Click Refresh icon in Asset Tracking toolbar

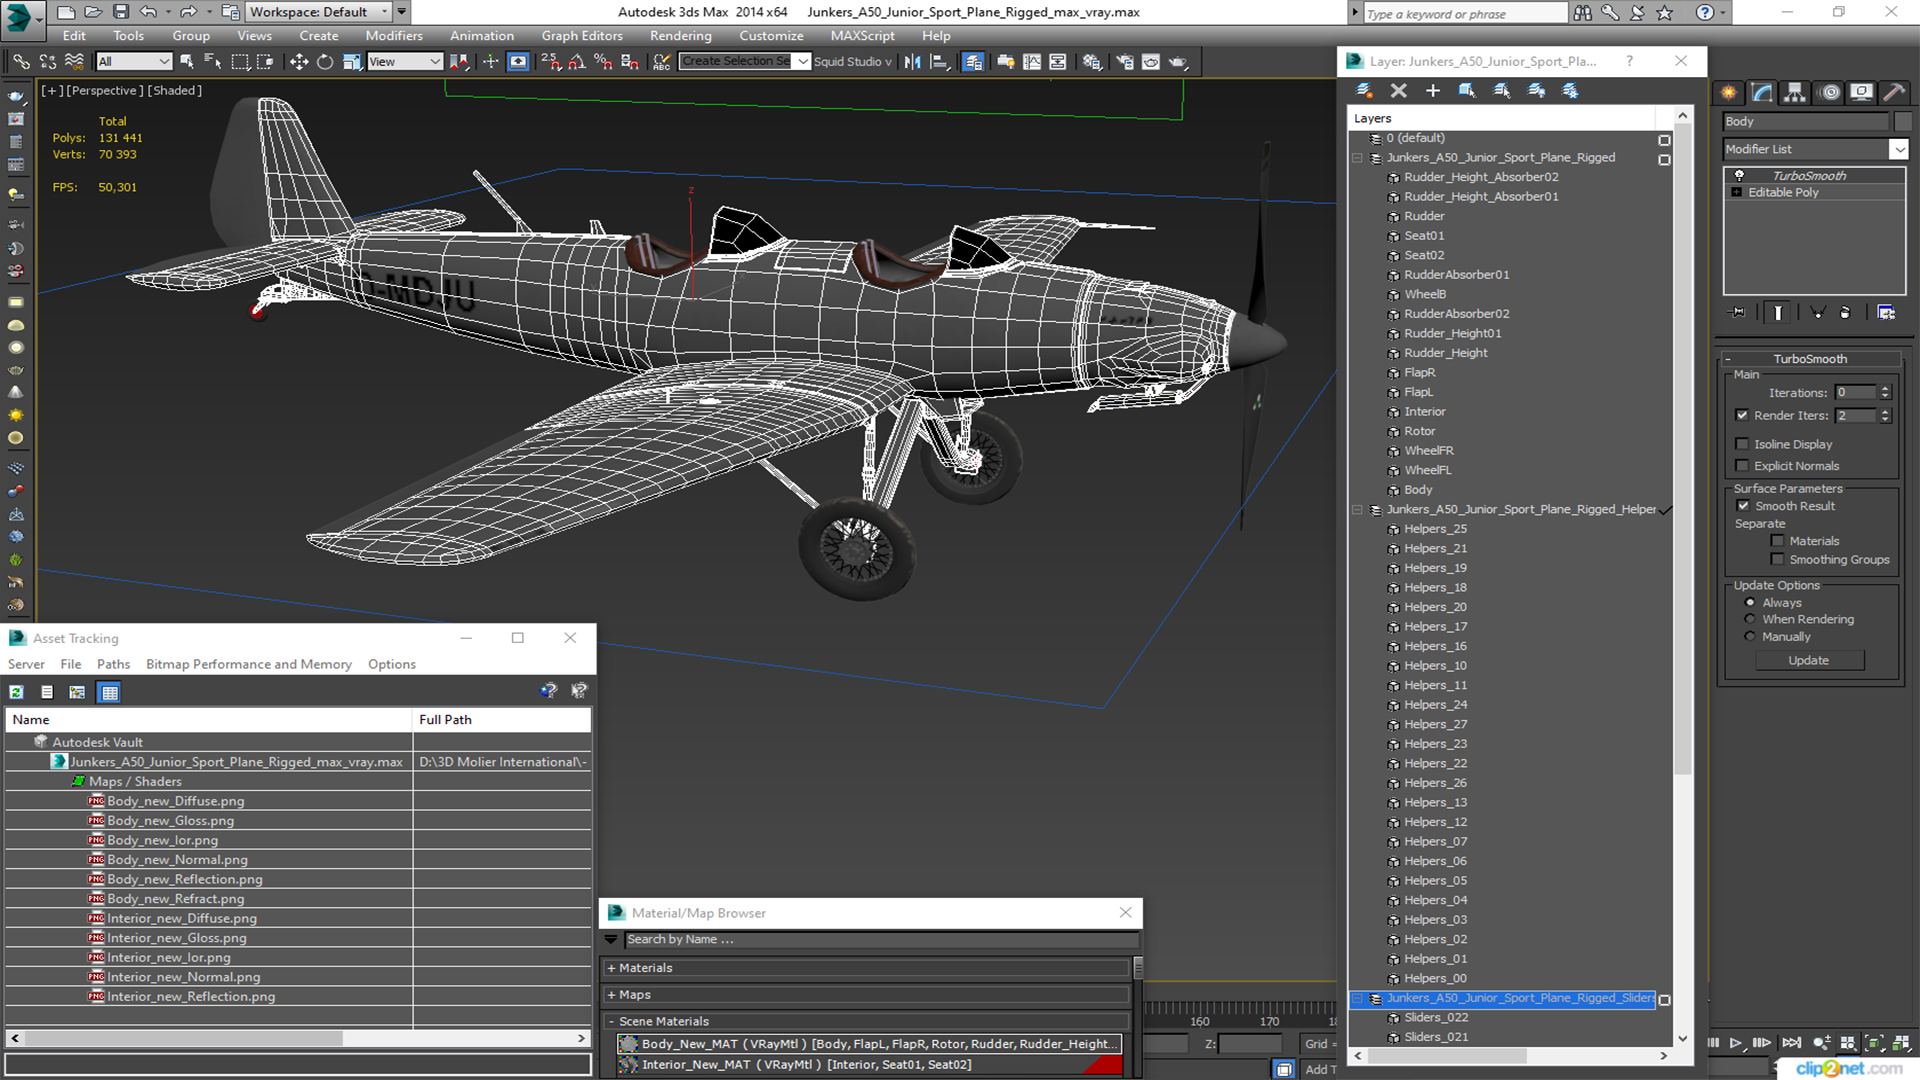tap(17, 692)
